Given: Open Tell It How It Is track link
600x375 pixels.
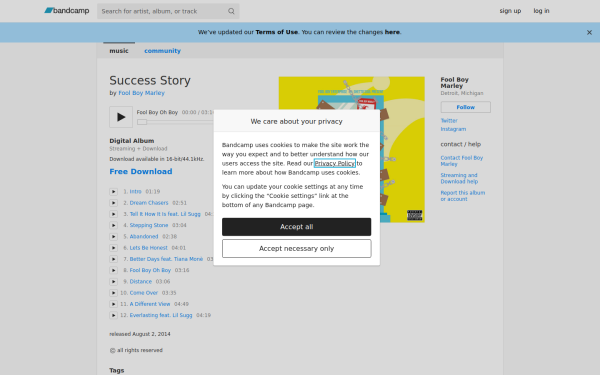Looking at the screenshot, I should (165, 214).
